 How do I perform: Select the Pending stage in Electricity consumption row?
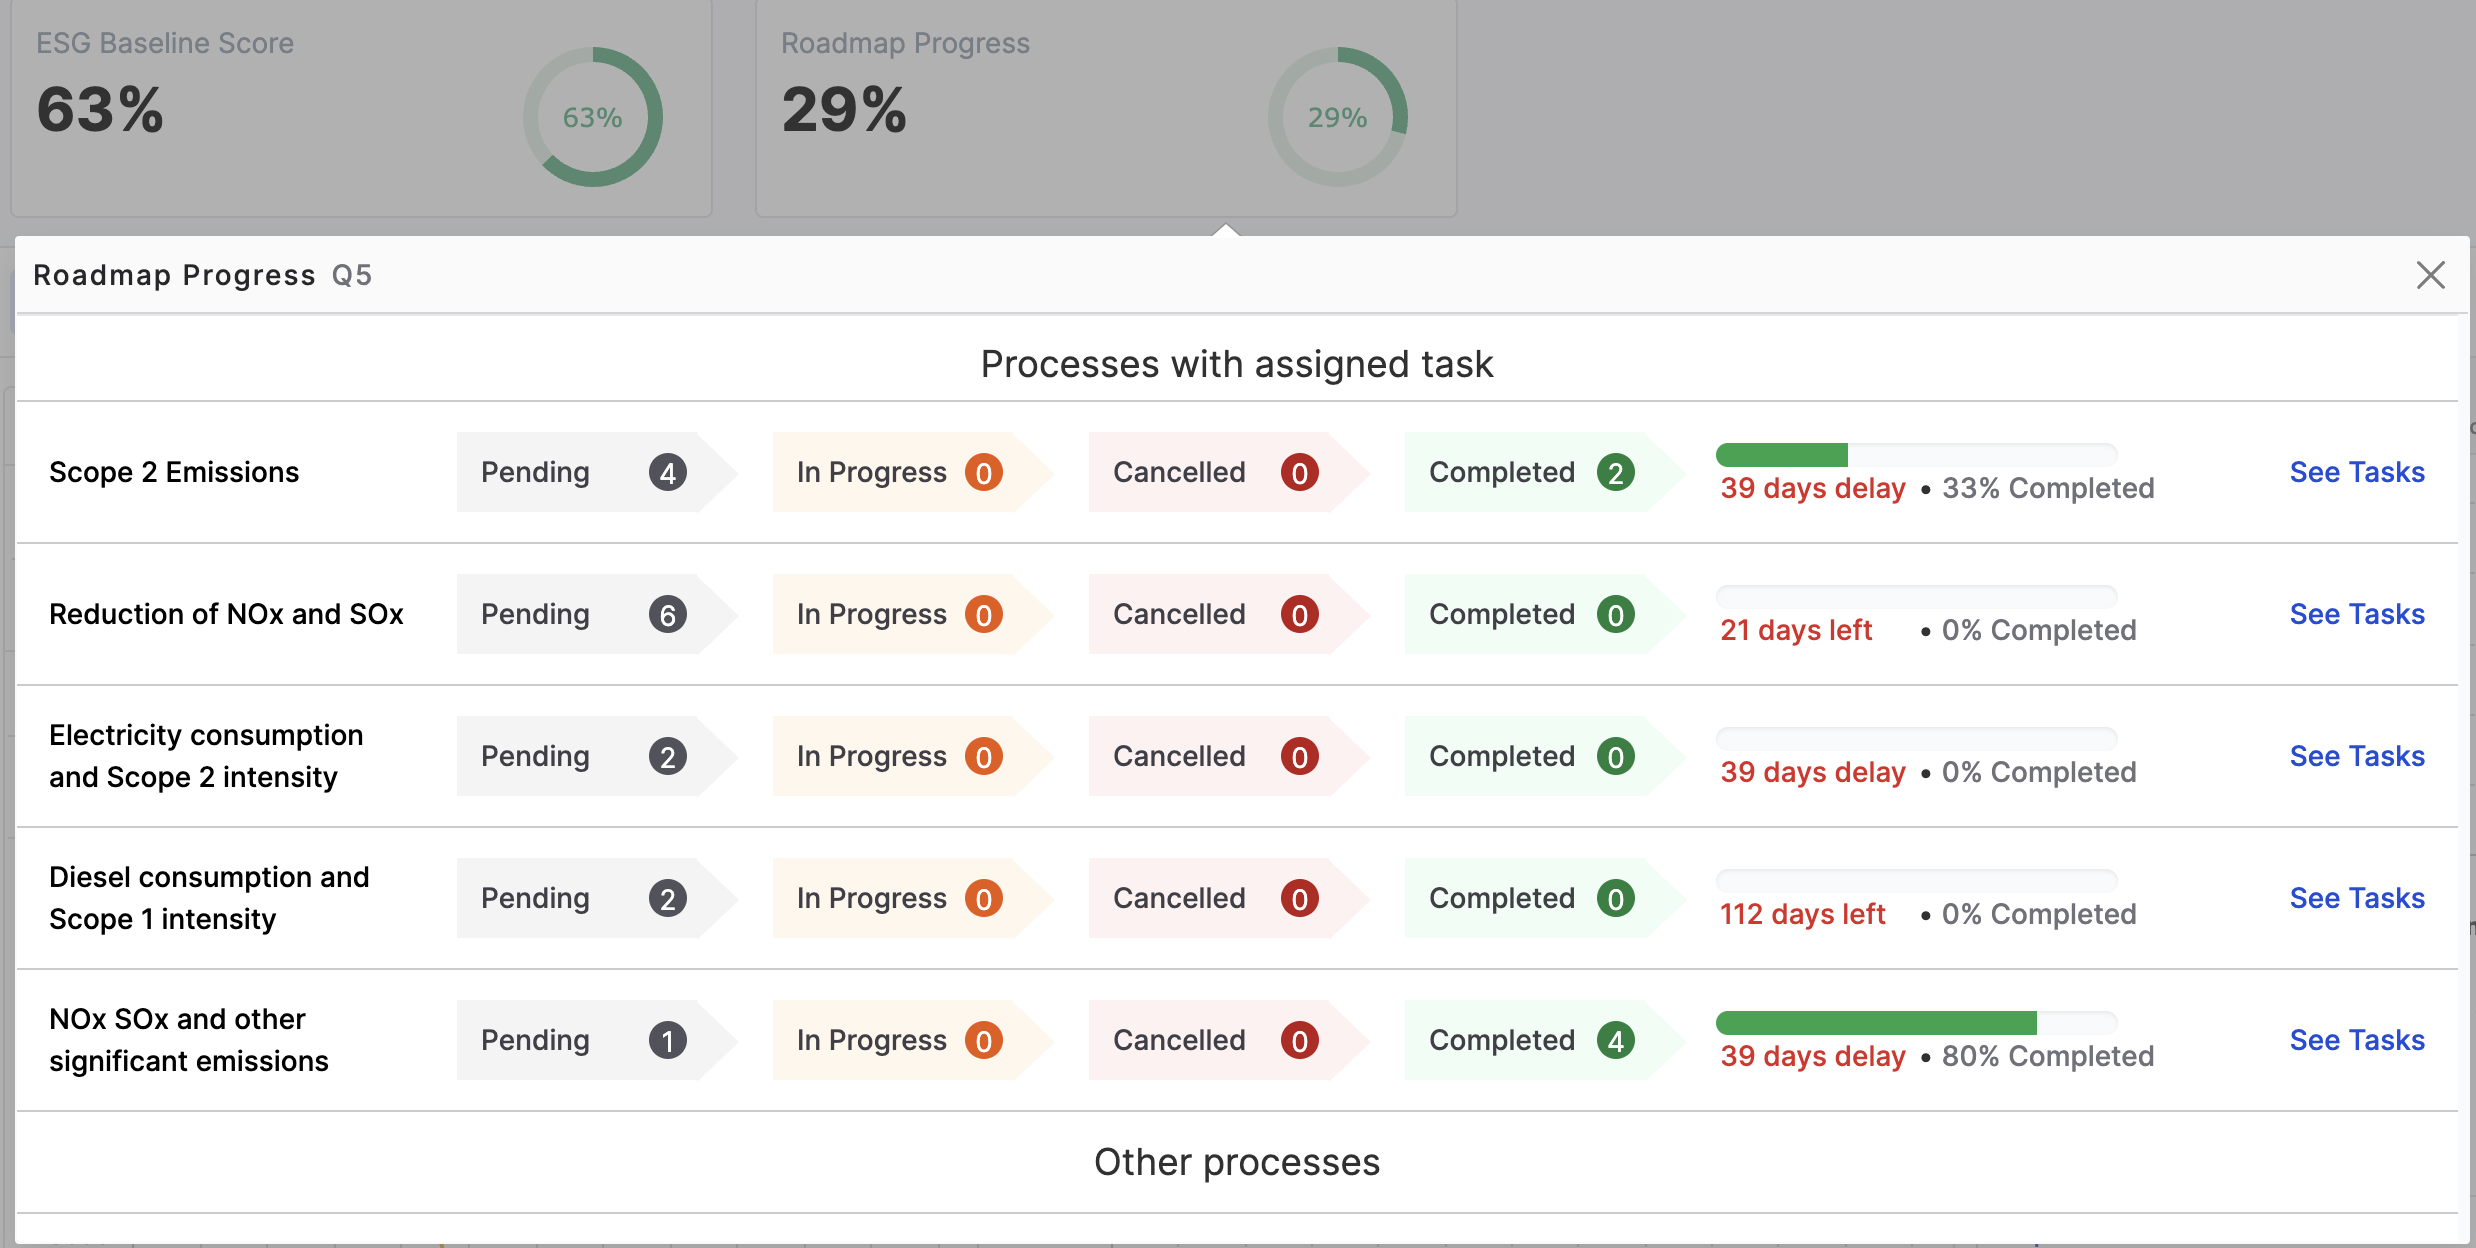(x=580, y=756)
